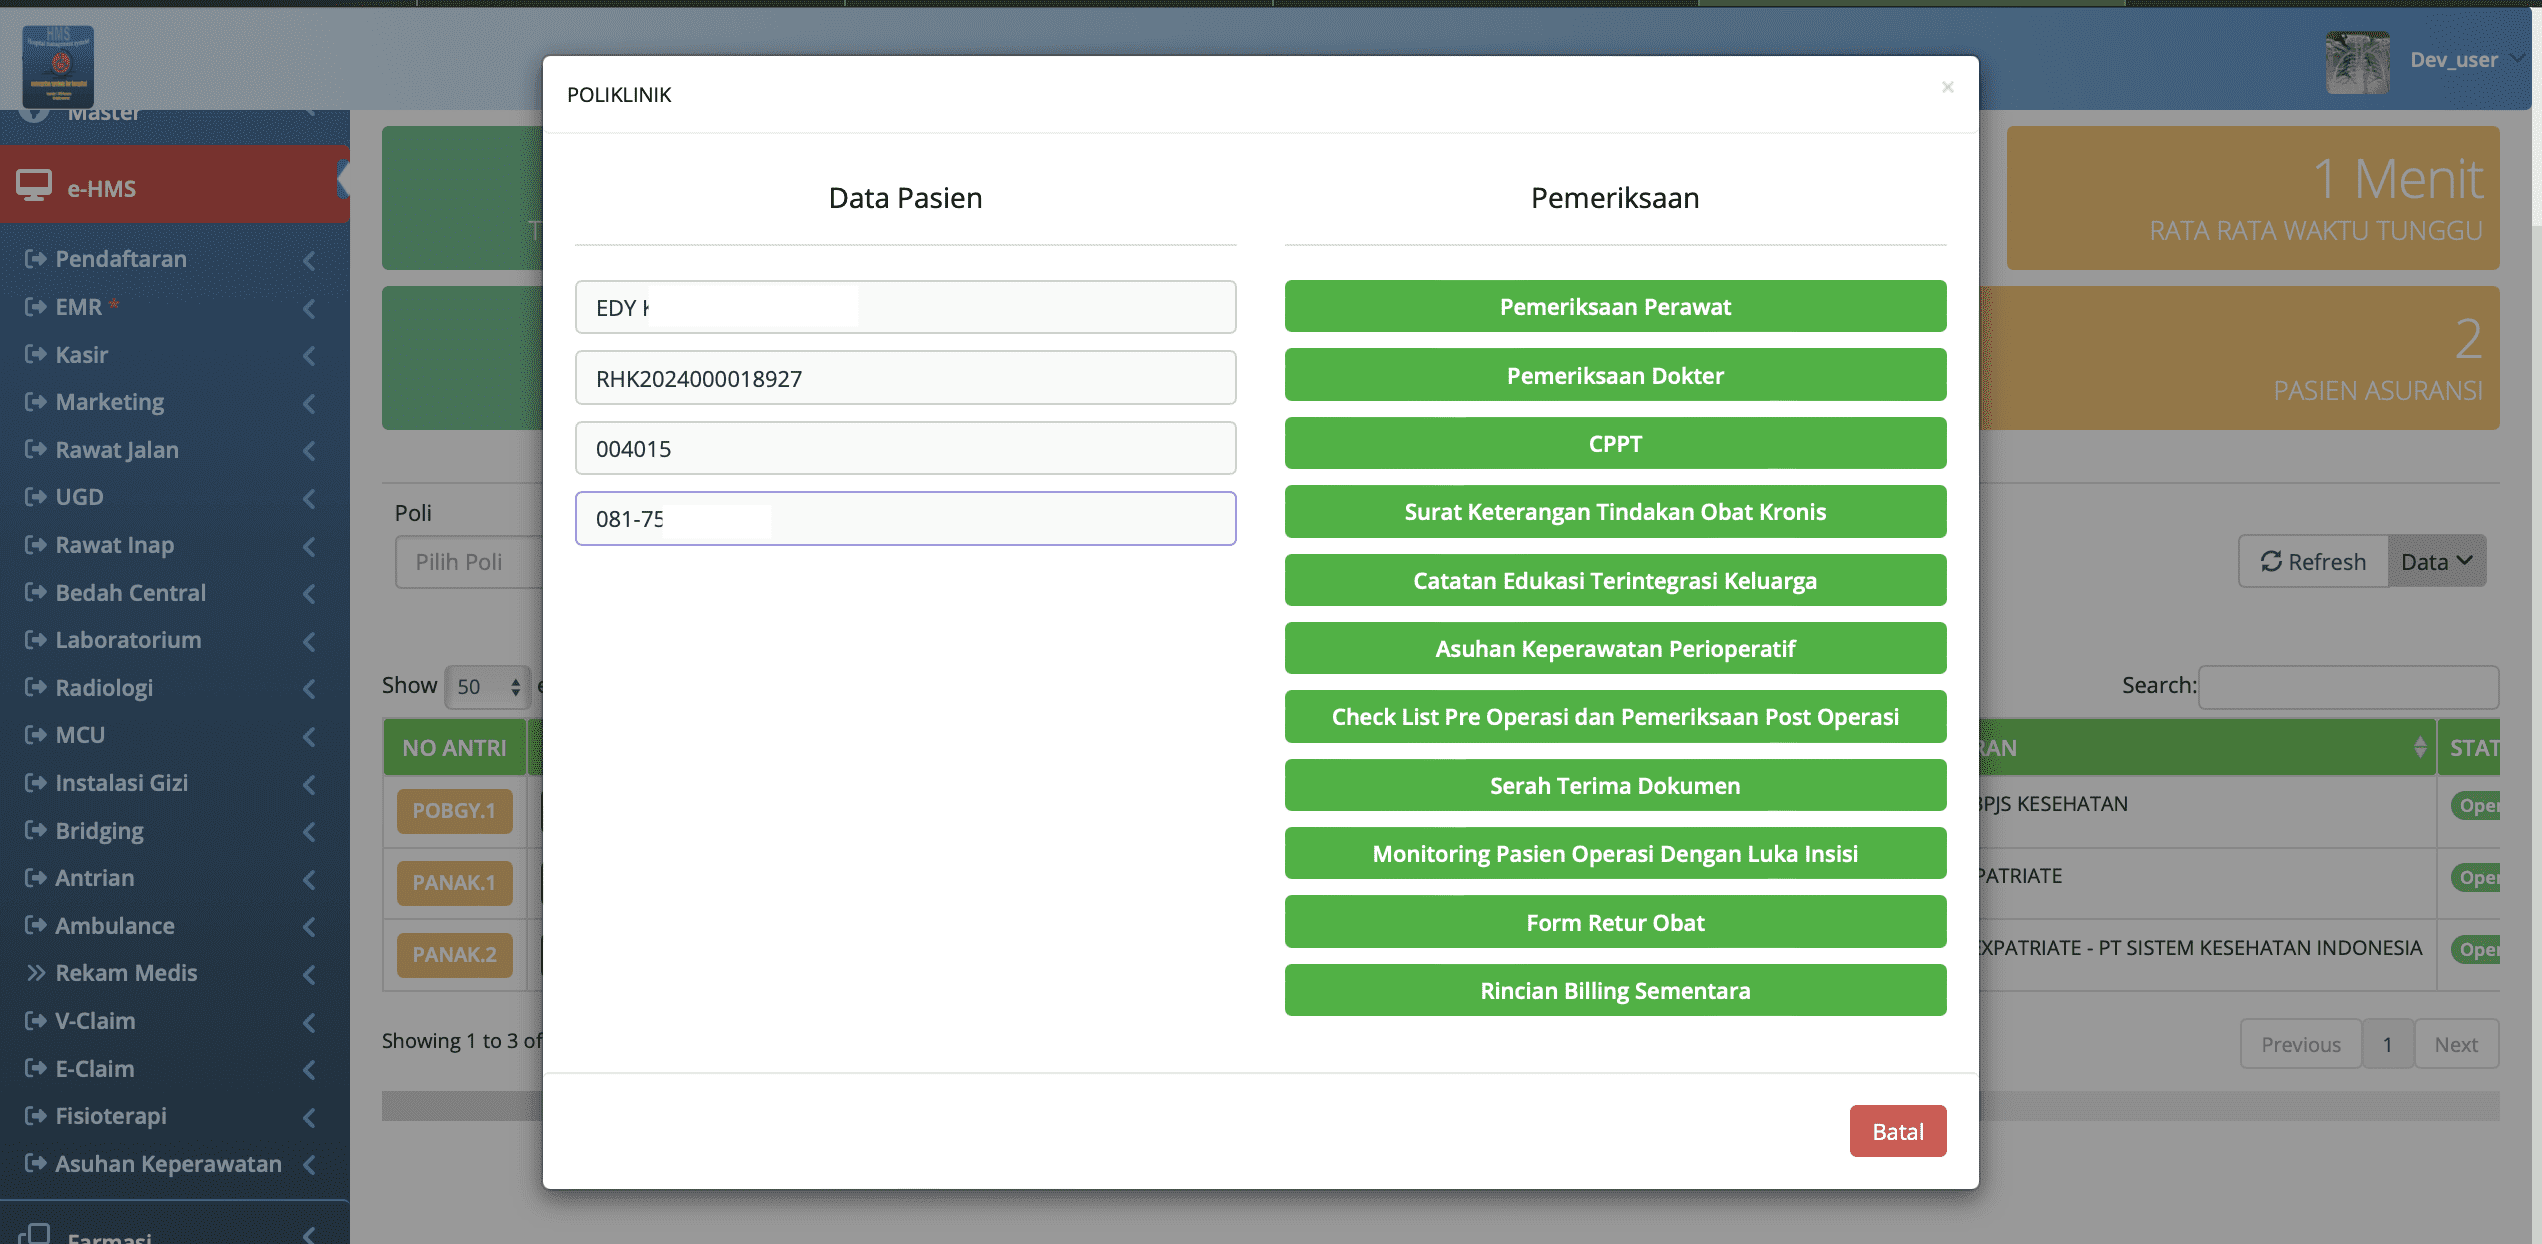Click the CPPT button

[x=1614, y=443]
